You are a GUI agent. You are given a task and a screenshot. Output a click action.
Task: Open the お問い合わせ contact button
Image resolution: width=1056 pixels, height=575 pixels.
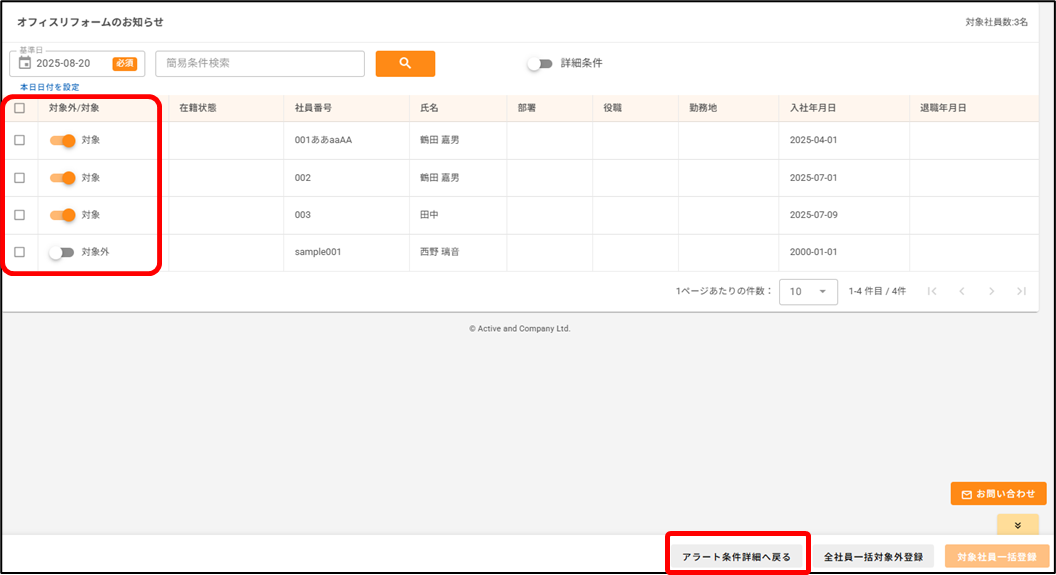point(998,494)
